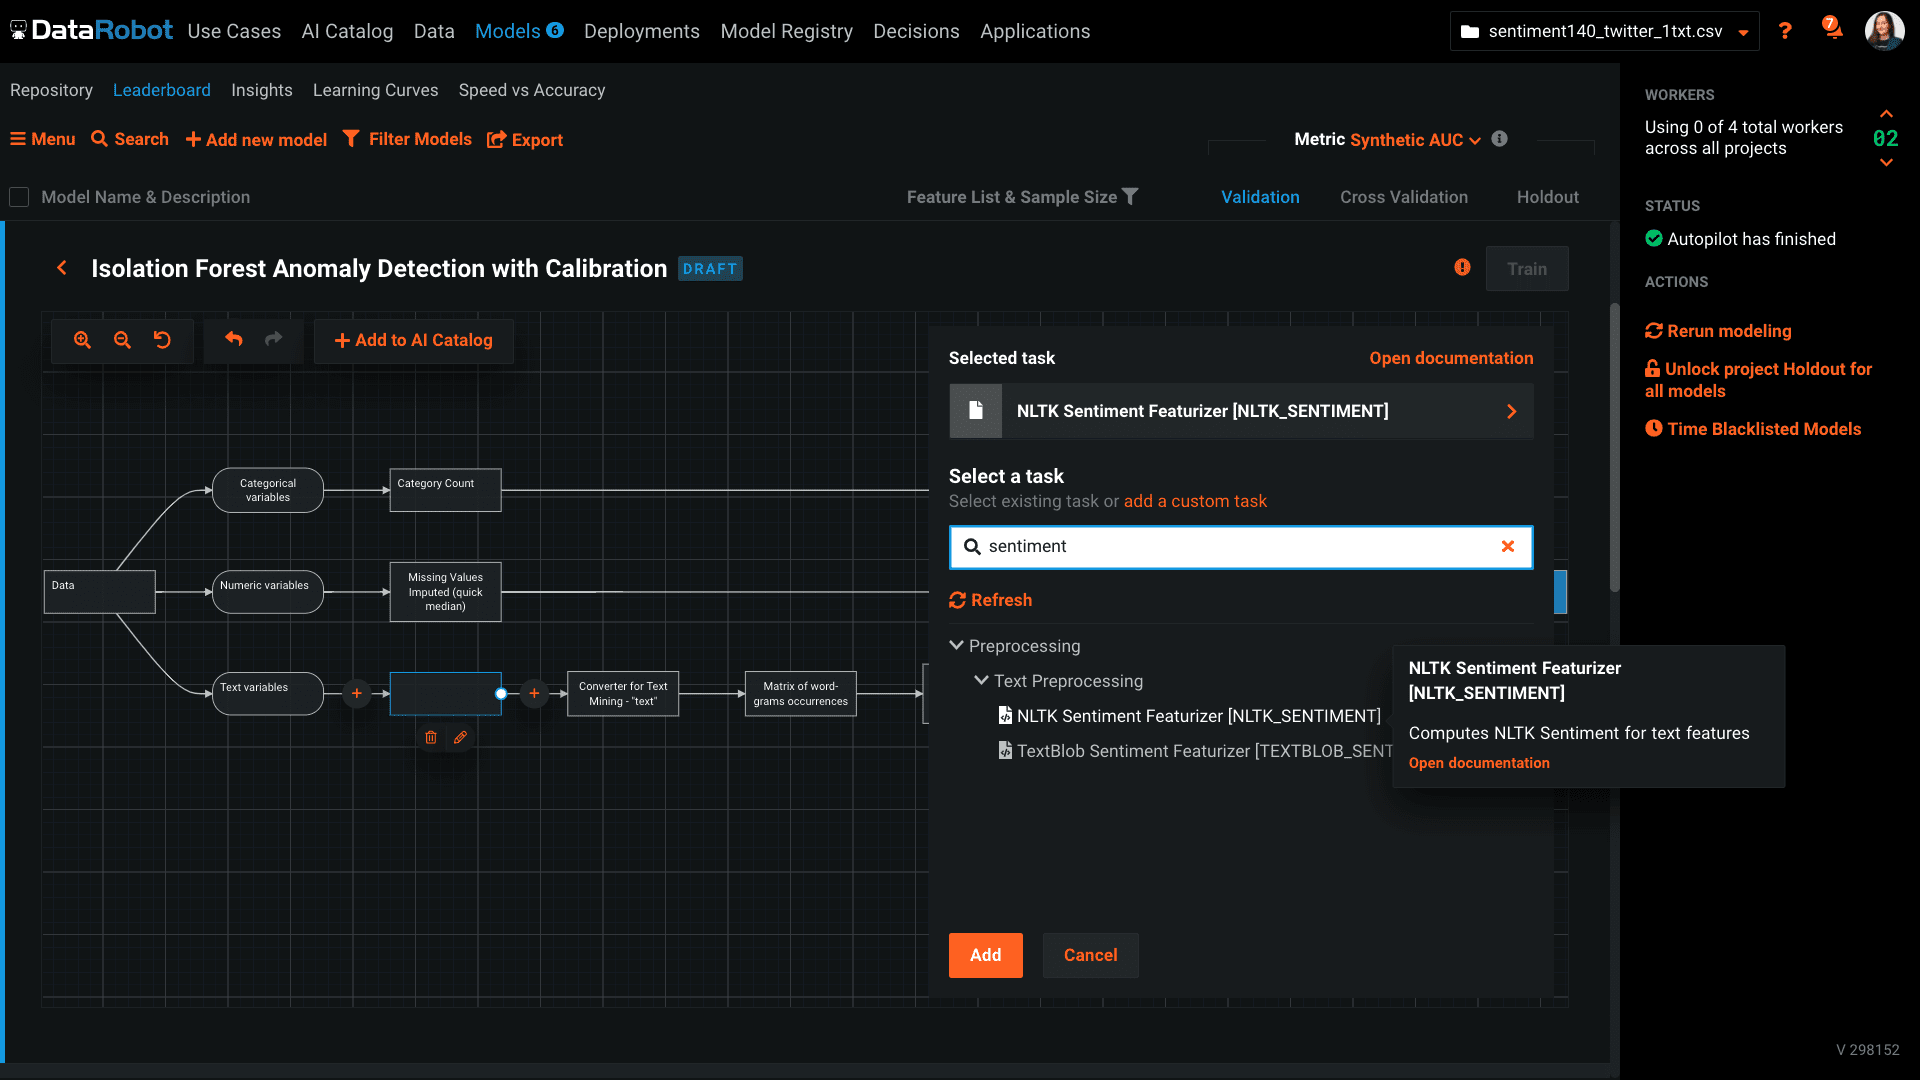Increase workers with up arrow
The width and height of the screenshot is (1920, 1080).
[1886, 114]
